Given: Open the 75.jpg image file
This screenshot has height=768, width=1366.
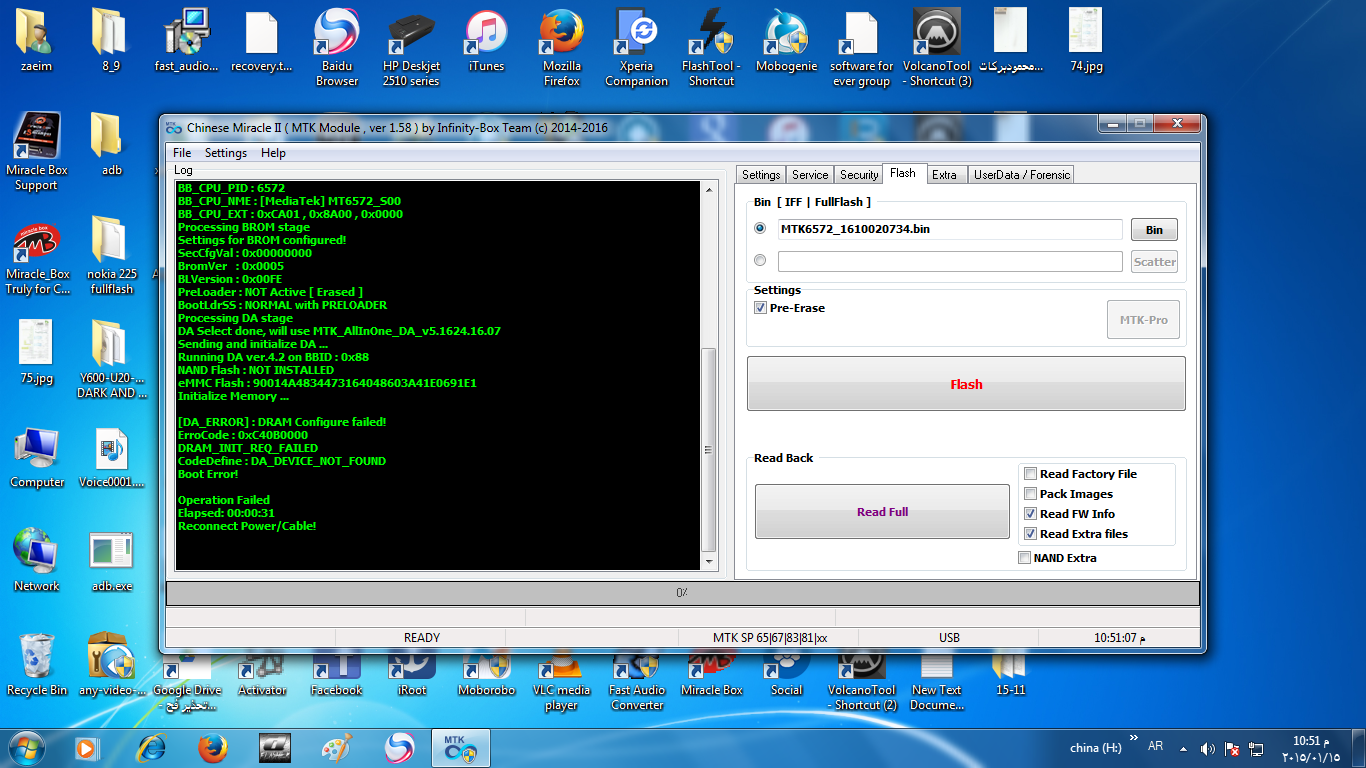Looking at the screenshot, I should [36, 353].
